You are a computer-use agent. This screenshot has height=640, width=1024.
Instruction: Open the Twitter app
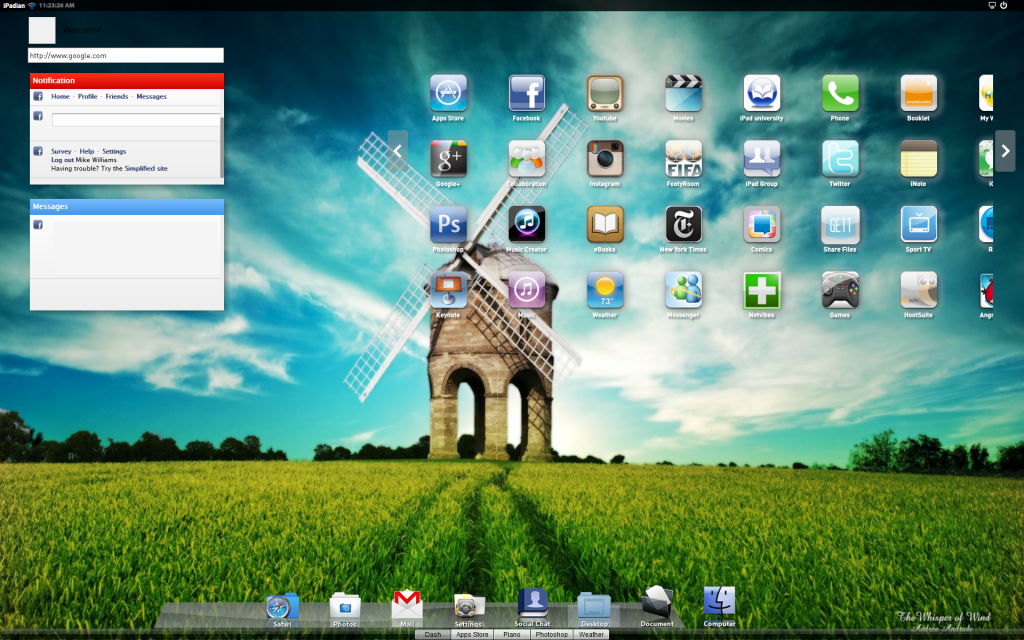(x=840, y=159)
